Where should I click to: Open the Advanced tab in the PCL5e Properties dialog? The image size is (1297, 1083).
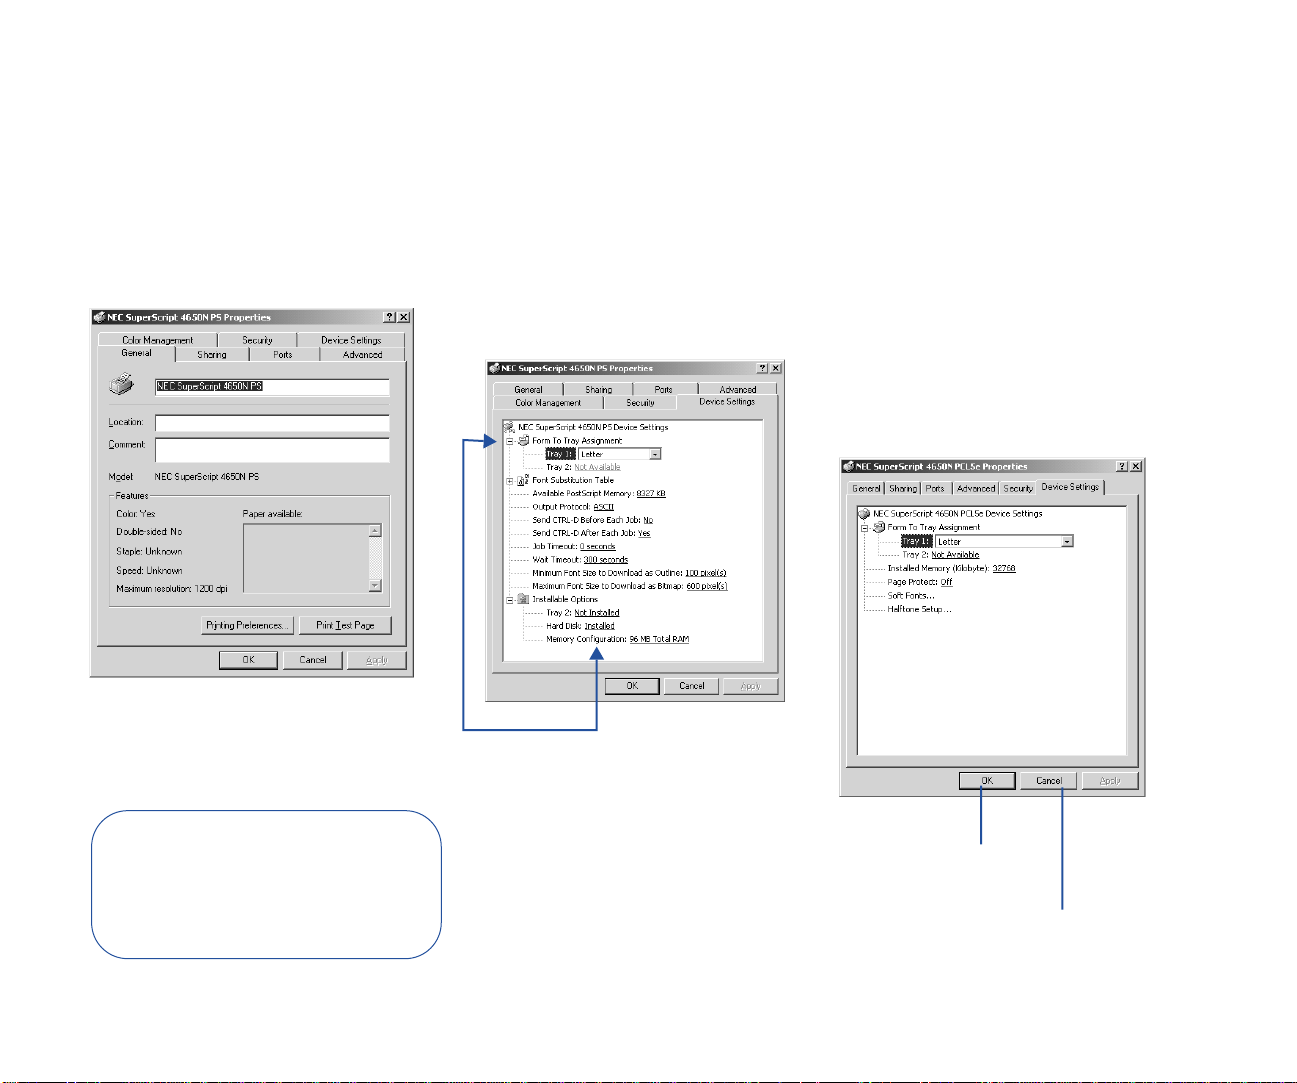pyautogui.click(x=975, y=488)
